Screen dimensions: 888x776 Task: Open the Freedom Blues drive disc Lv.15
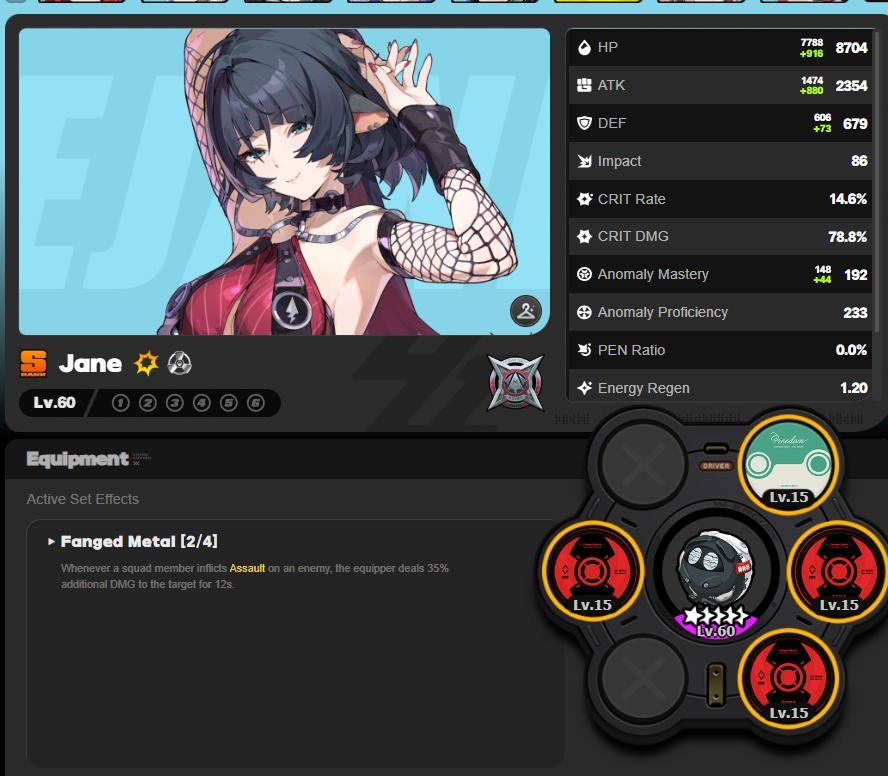pos(788,464)
